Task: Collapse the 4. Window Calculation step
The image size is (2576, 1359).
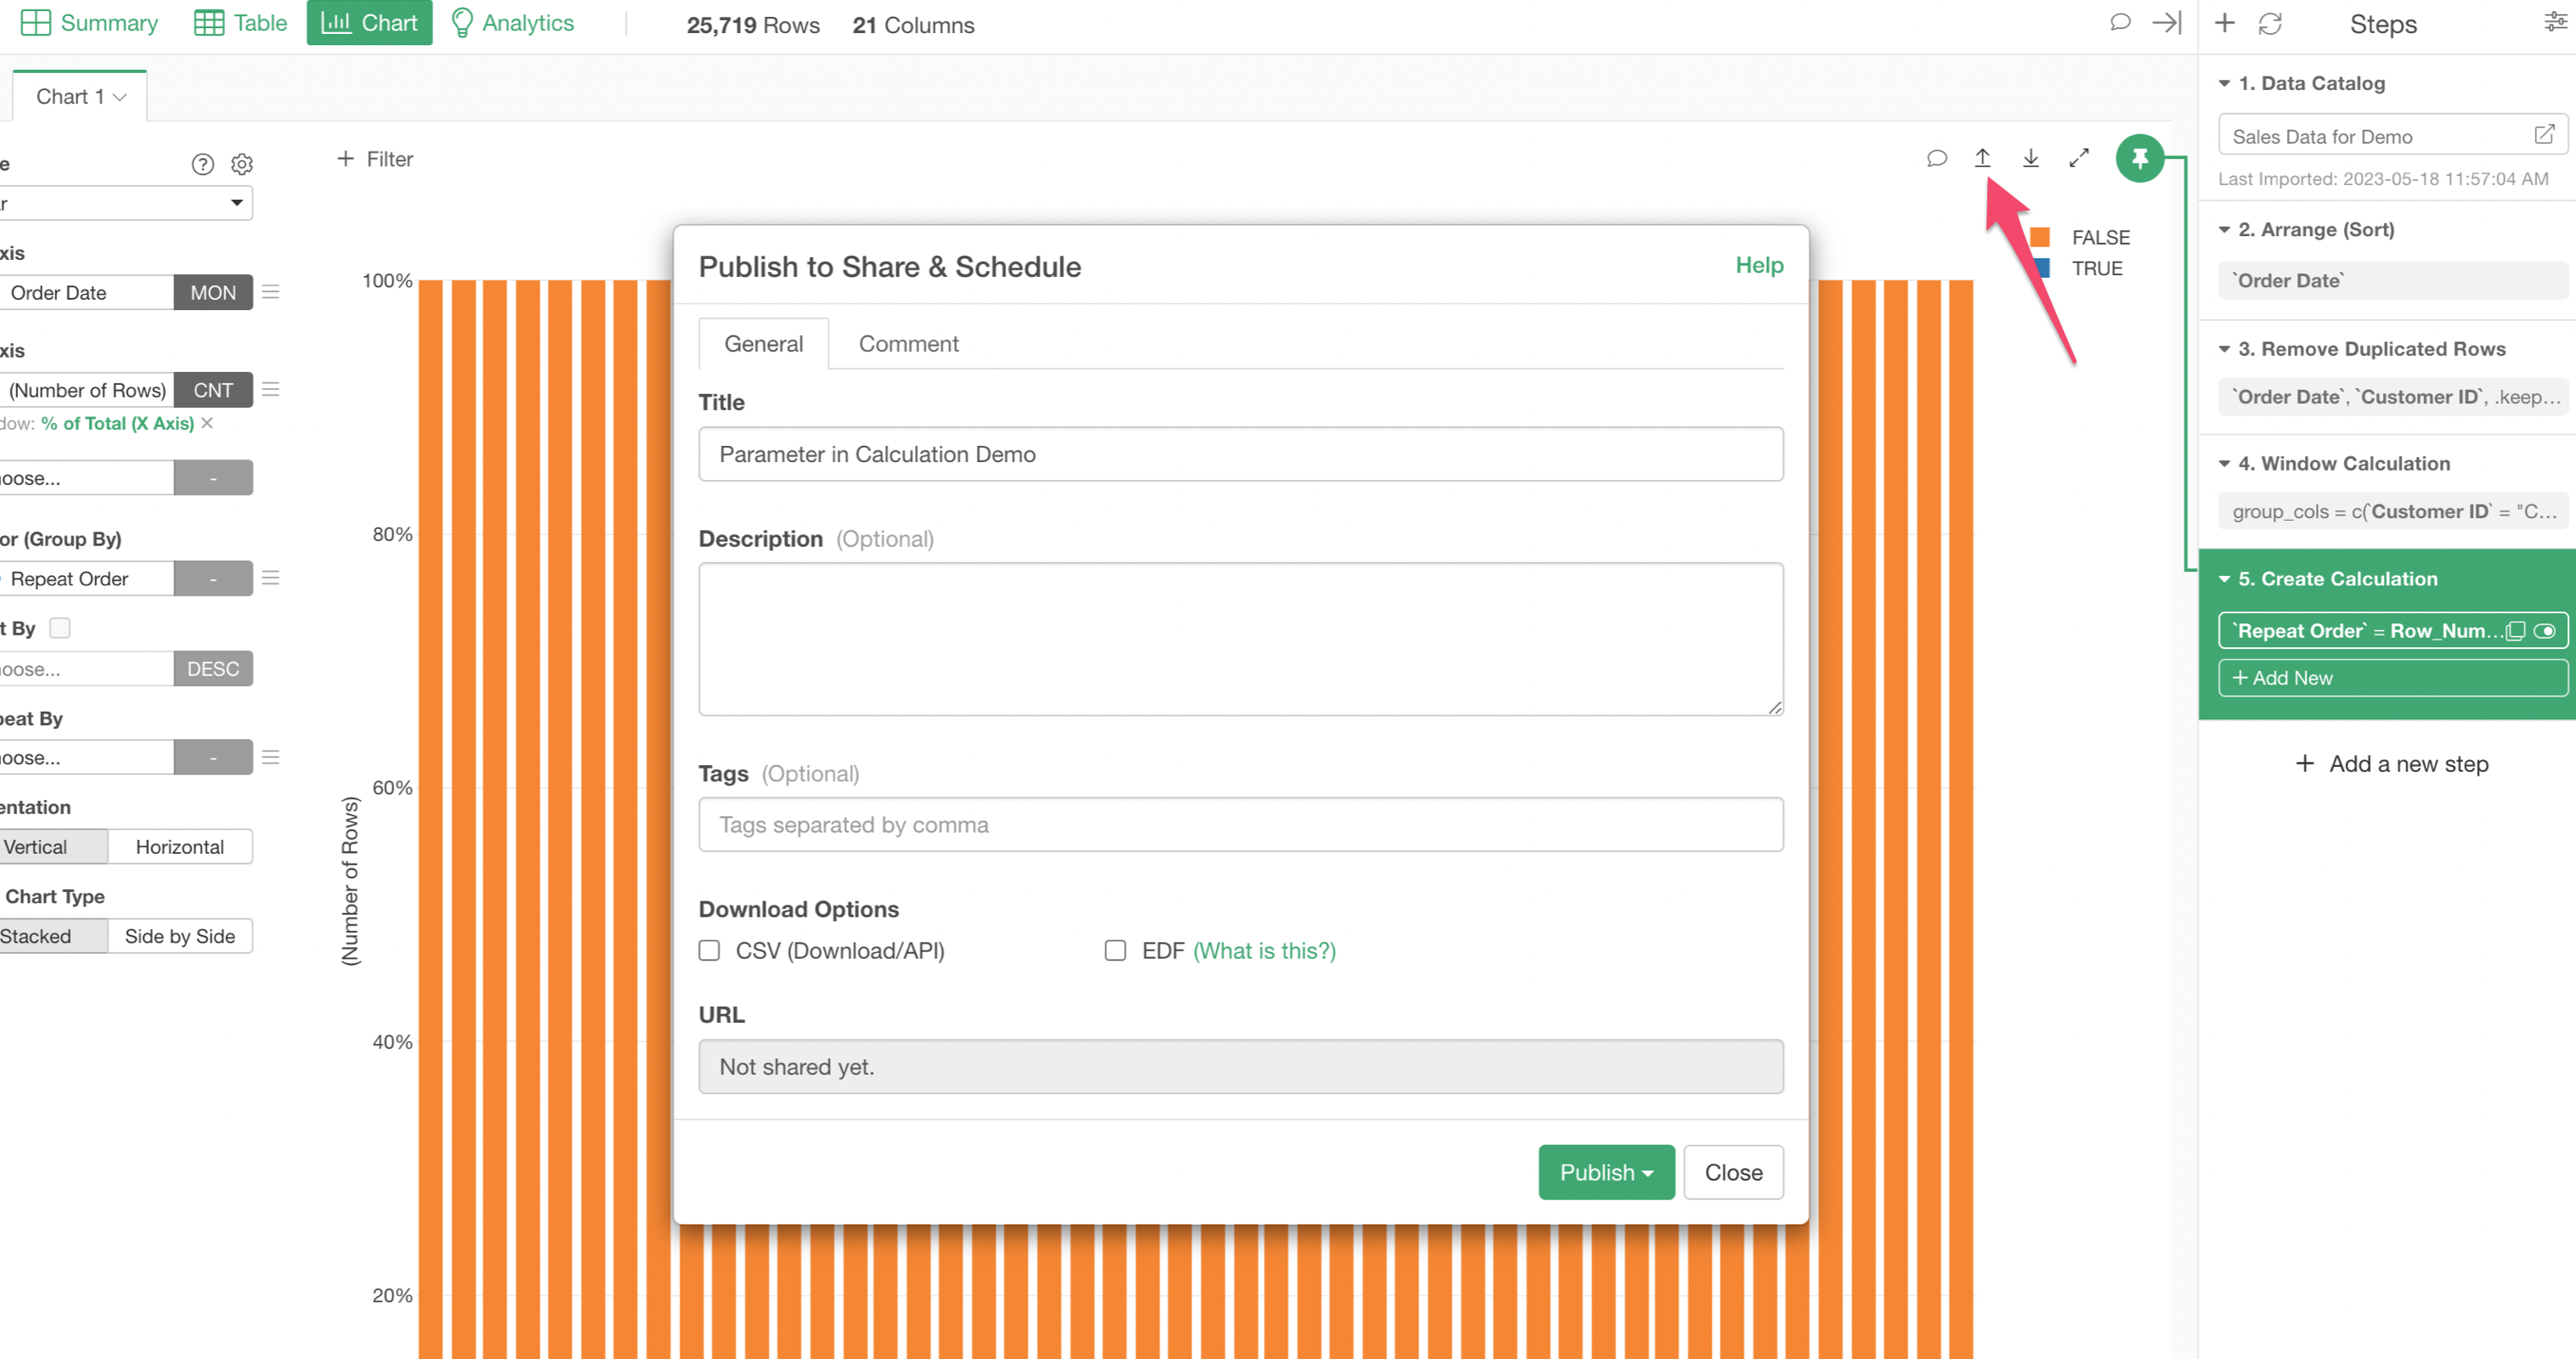Action: click(2224, 463)
